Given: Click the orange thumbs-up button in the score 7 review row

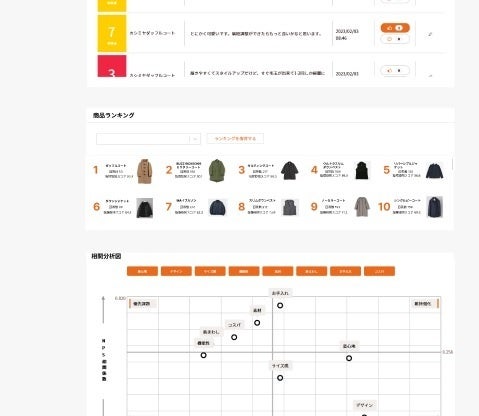Looking at the screenshot, I should pos(395,28).
